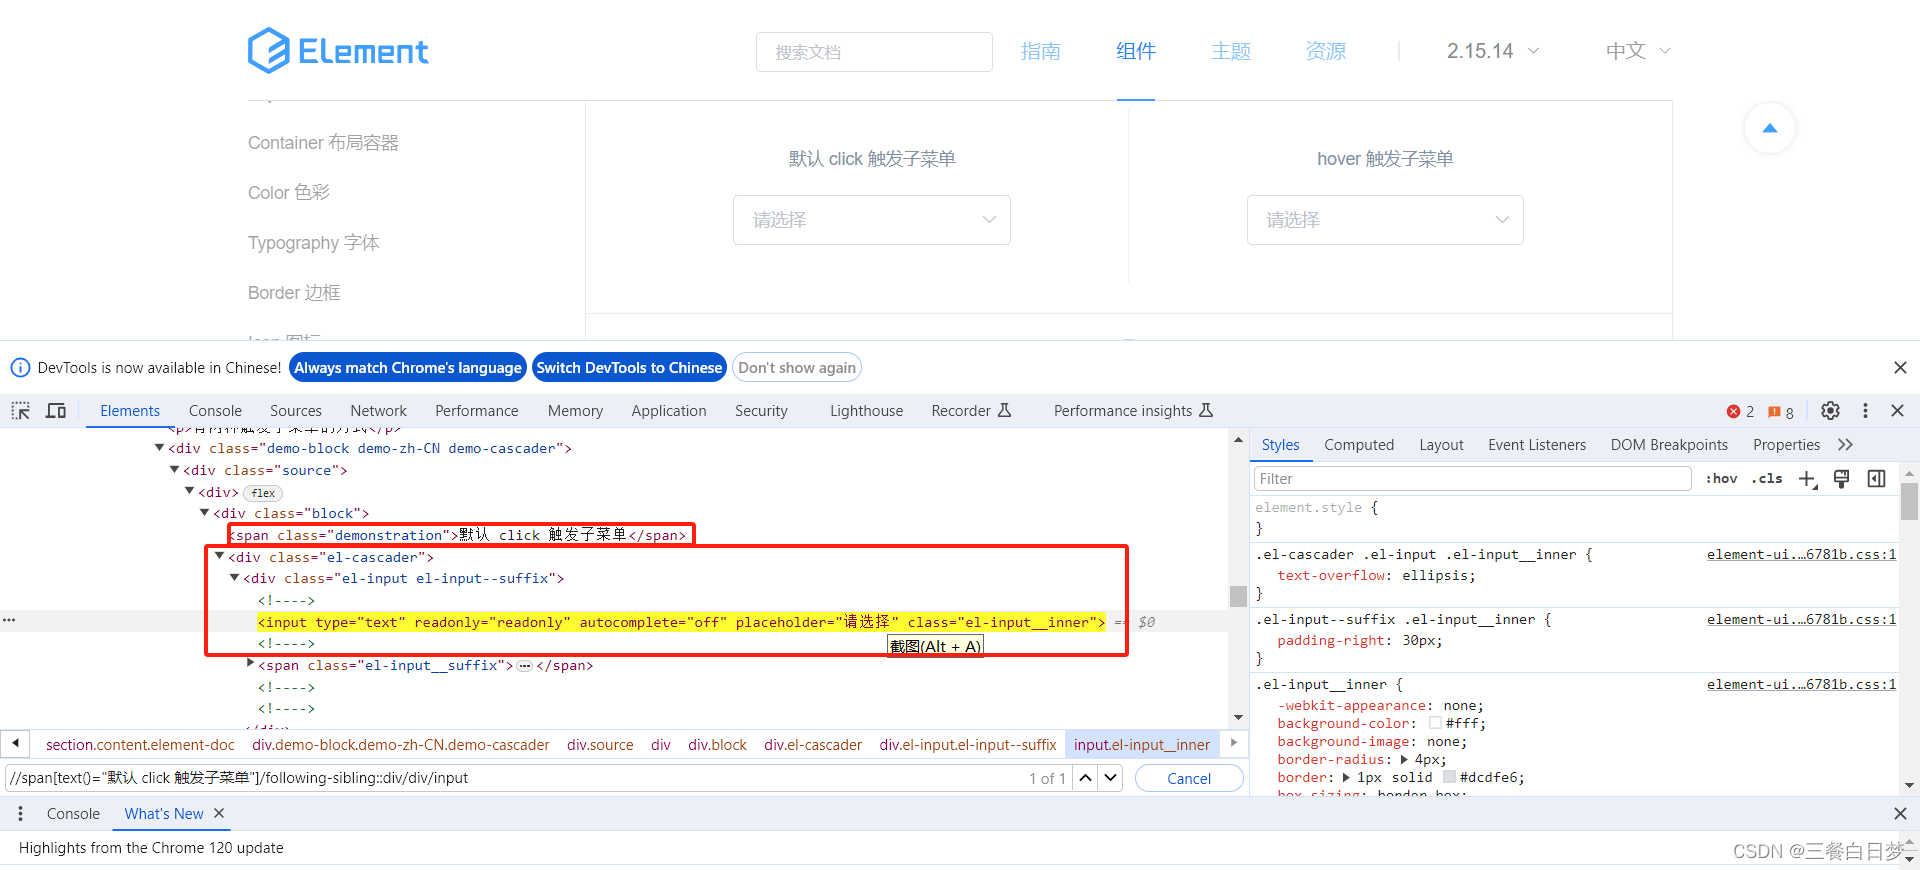This screenshot has width=1920, height=870.
Task: Toggle the computed styles sidebar icon
Action: click(1876, 479)
